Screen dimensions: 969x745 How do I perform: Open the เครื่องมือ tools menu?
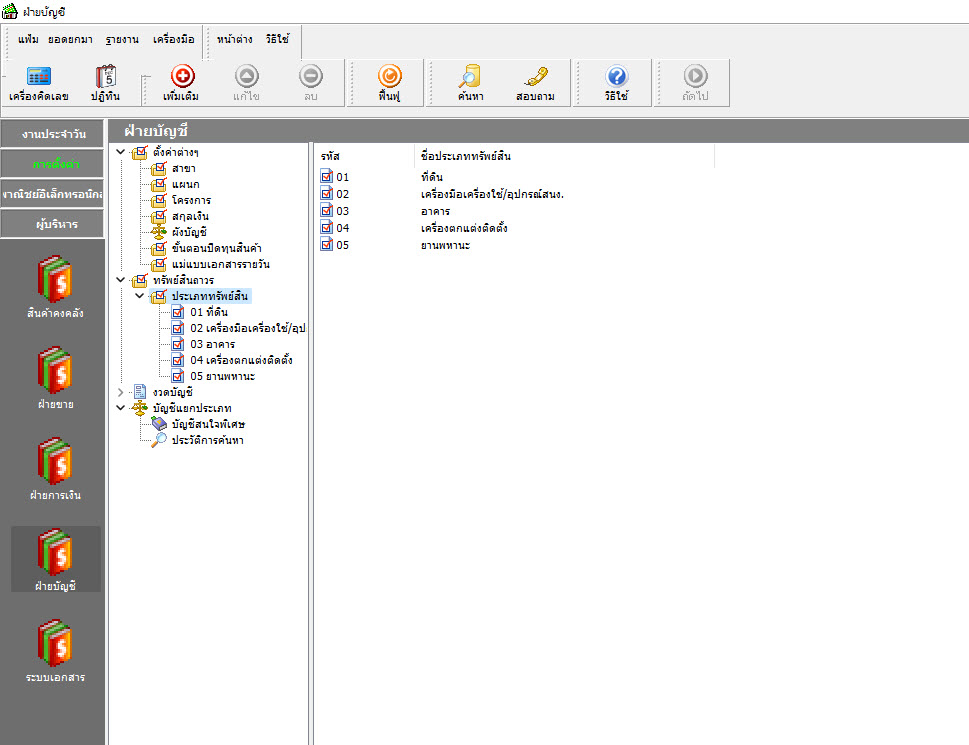(x=173, y=40)
